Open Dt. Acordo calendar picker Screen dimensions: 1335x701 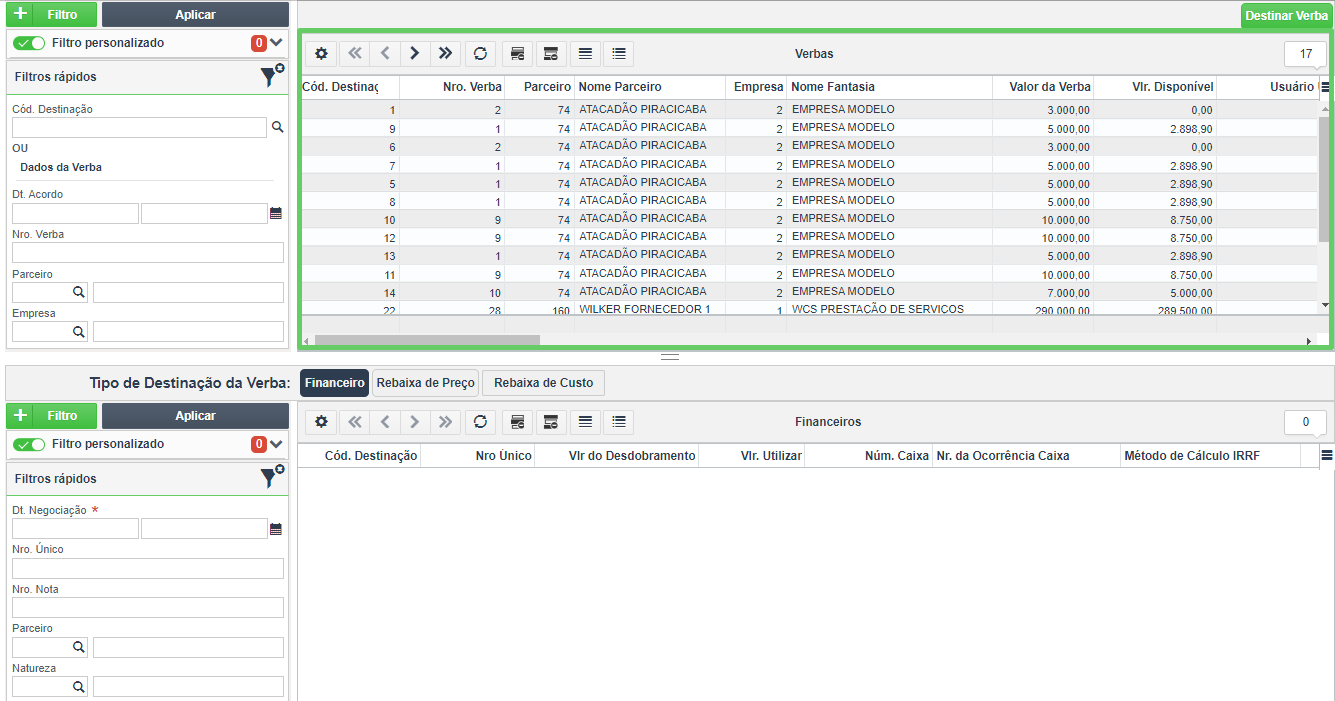click(x=276, y=213)
